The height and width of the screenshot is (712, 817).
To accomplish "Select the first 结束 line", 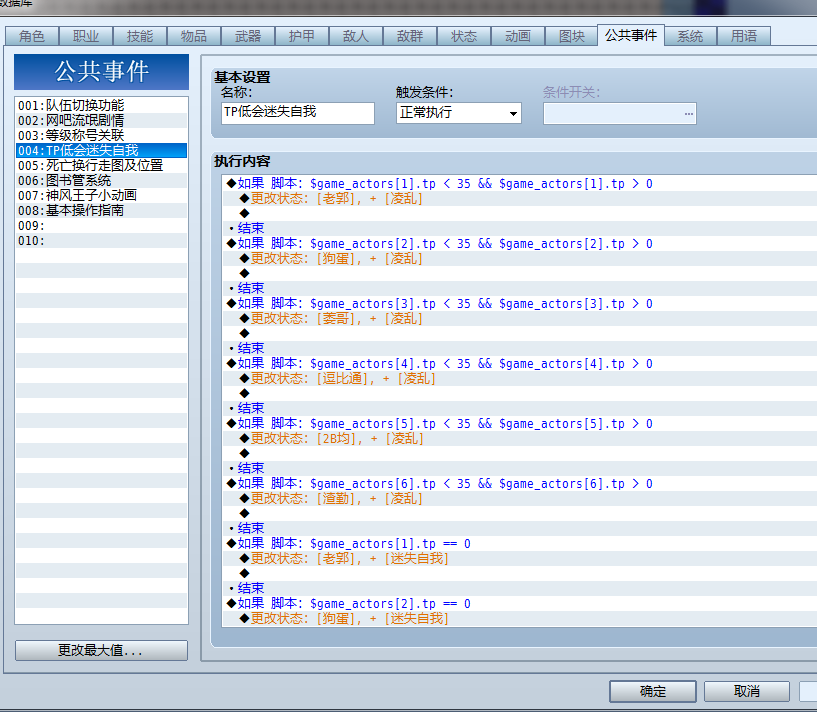I will pos(519,228).
